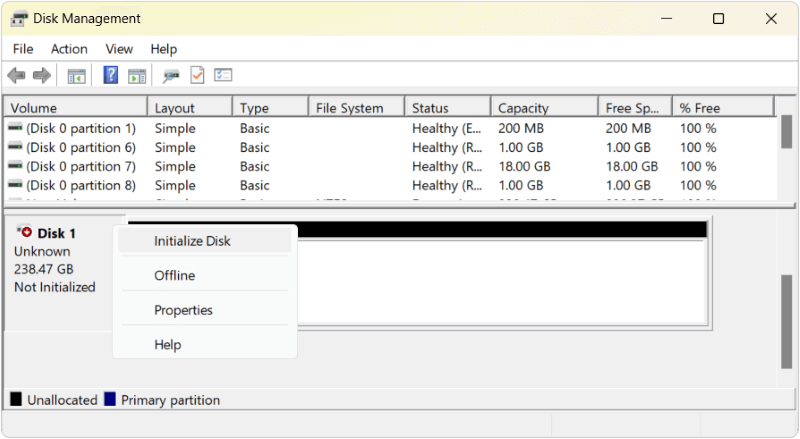The width and height of the screenshot is (800, 439).
Task: Click the blue Primary partition legend swatch
Action: pos(110,400)
